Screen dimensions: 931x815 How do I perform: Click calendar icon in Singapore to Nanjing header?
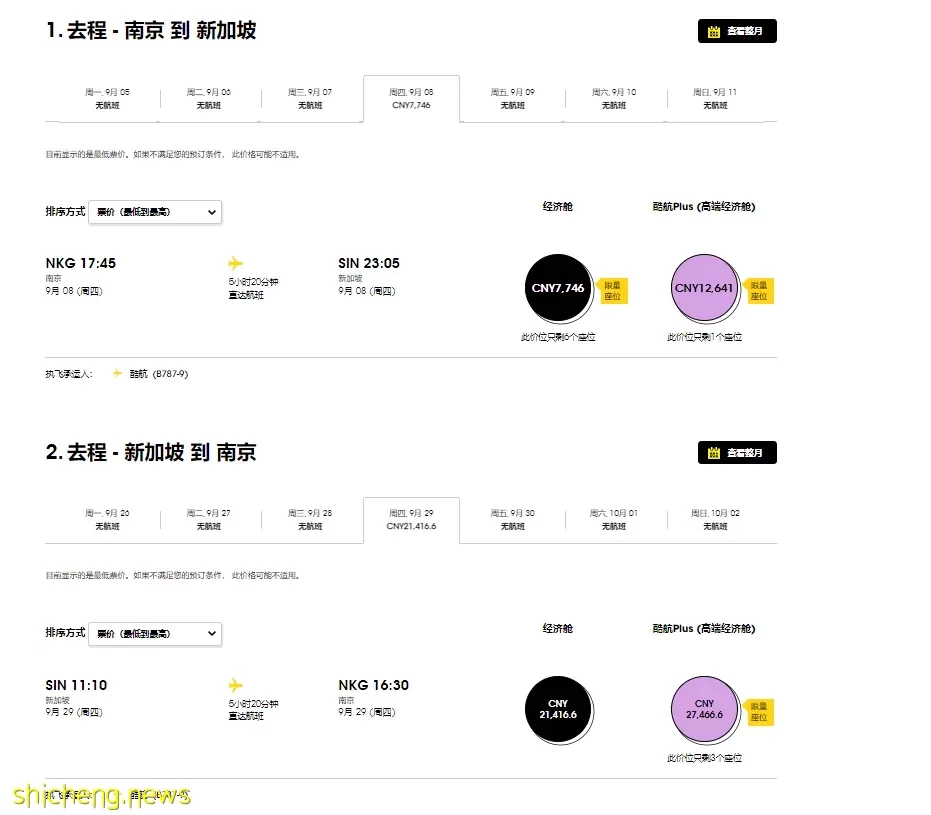click(x=714, y=453)
